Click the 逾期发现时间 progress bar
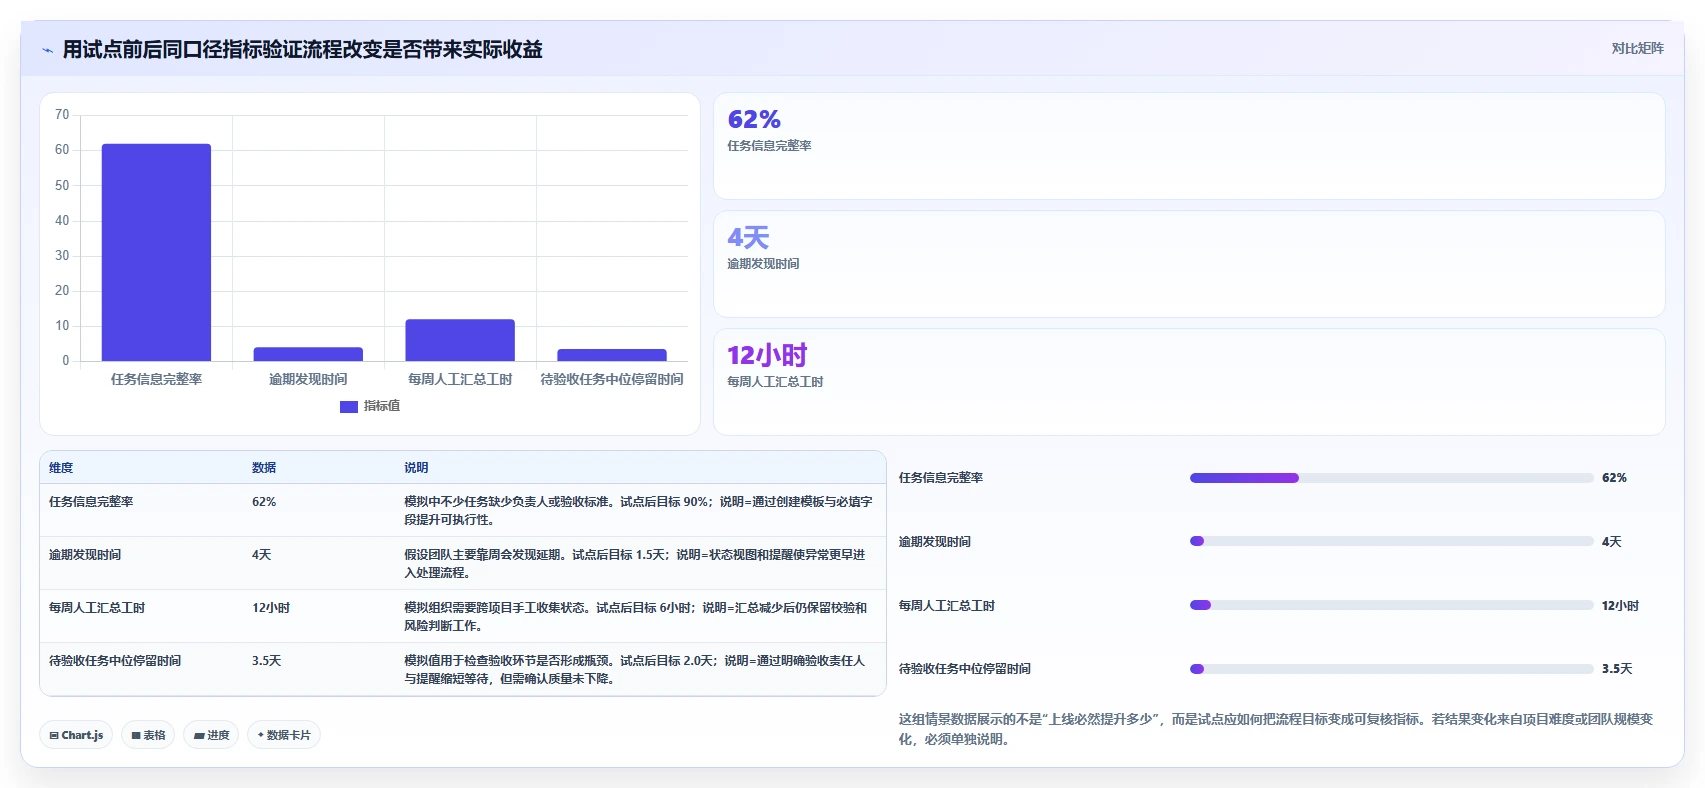1705x788 pixels. (x=1391, y=541)
